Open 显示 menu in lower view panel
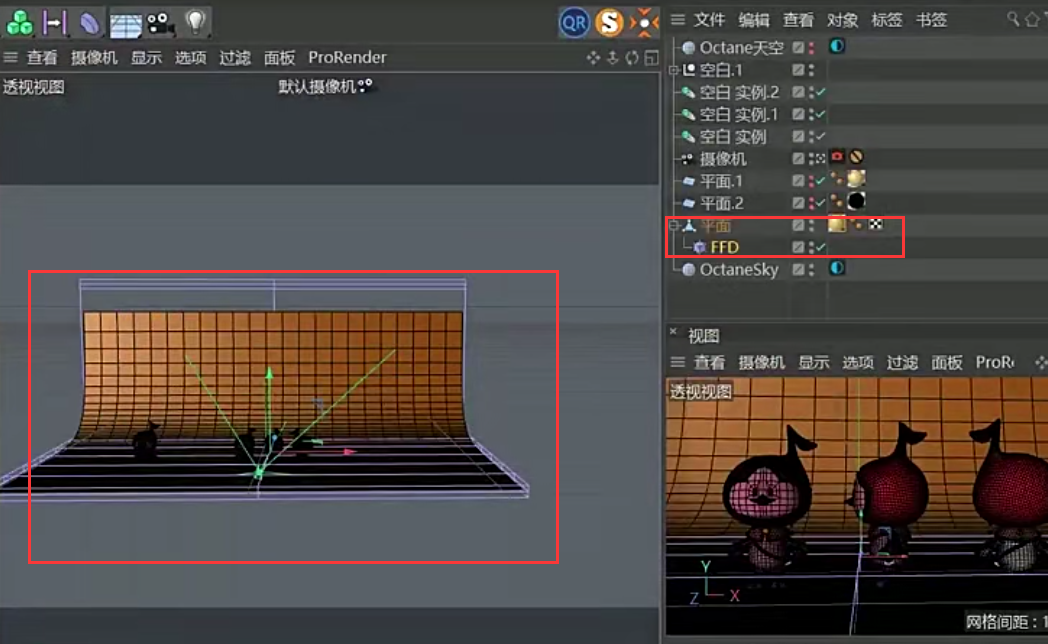 tap(813, 362)
